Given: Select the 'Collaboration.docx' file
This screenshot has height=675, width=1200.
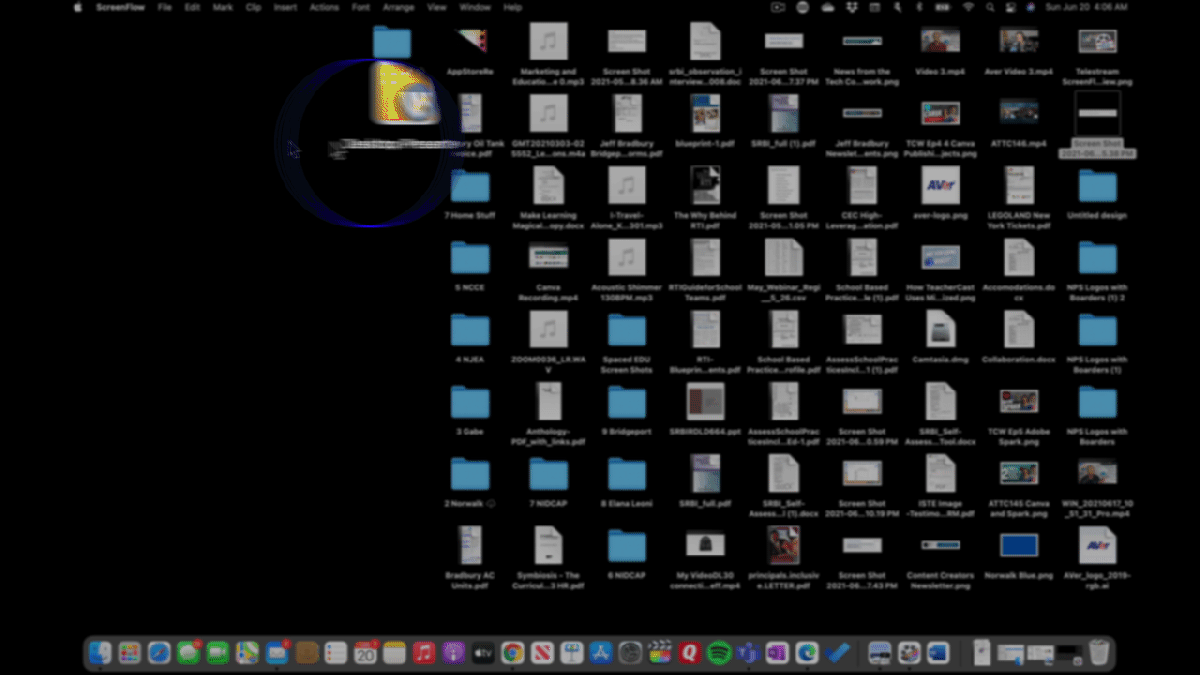Looking at the screenshot, I should [x=1019, y=330].
